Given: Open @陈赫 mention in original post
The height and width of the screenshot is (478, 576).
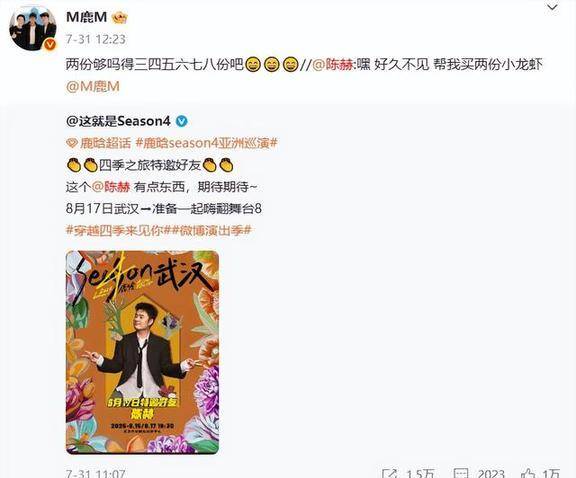Looking at the screenshot, I should click(111, 187).
